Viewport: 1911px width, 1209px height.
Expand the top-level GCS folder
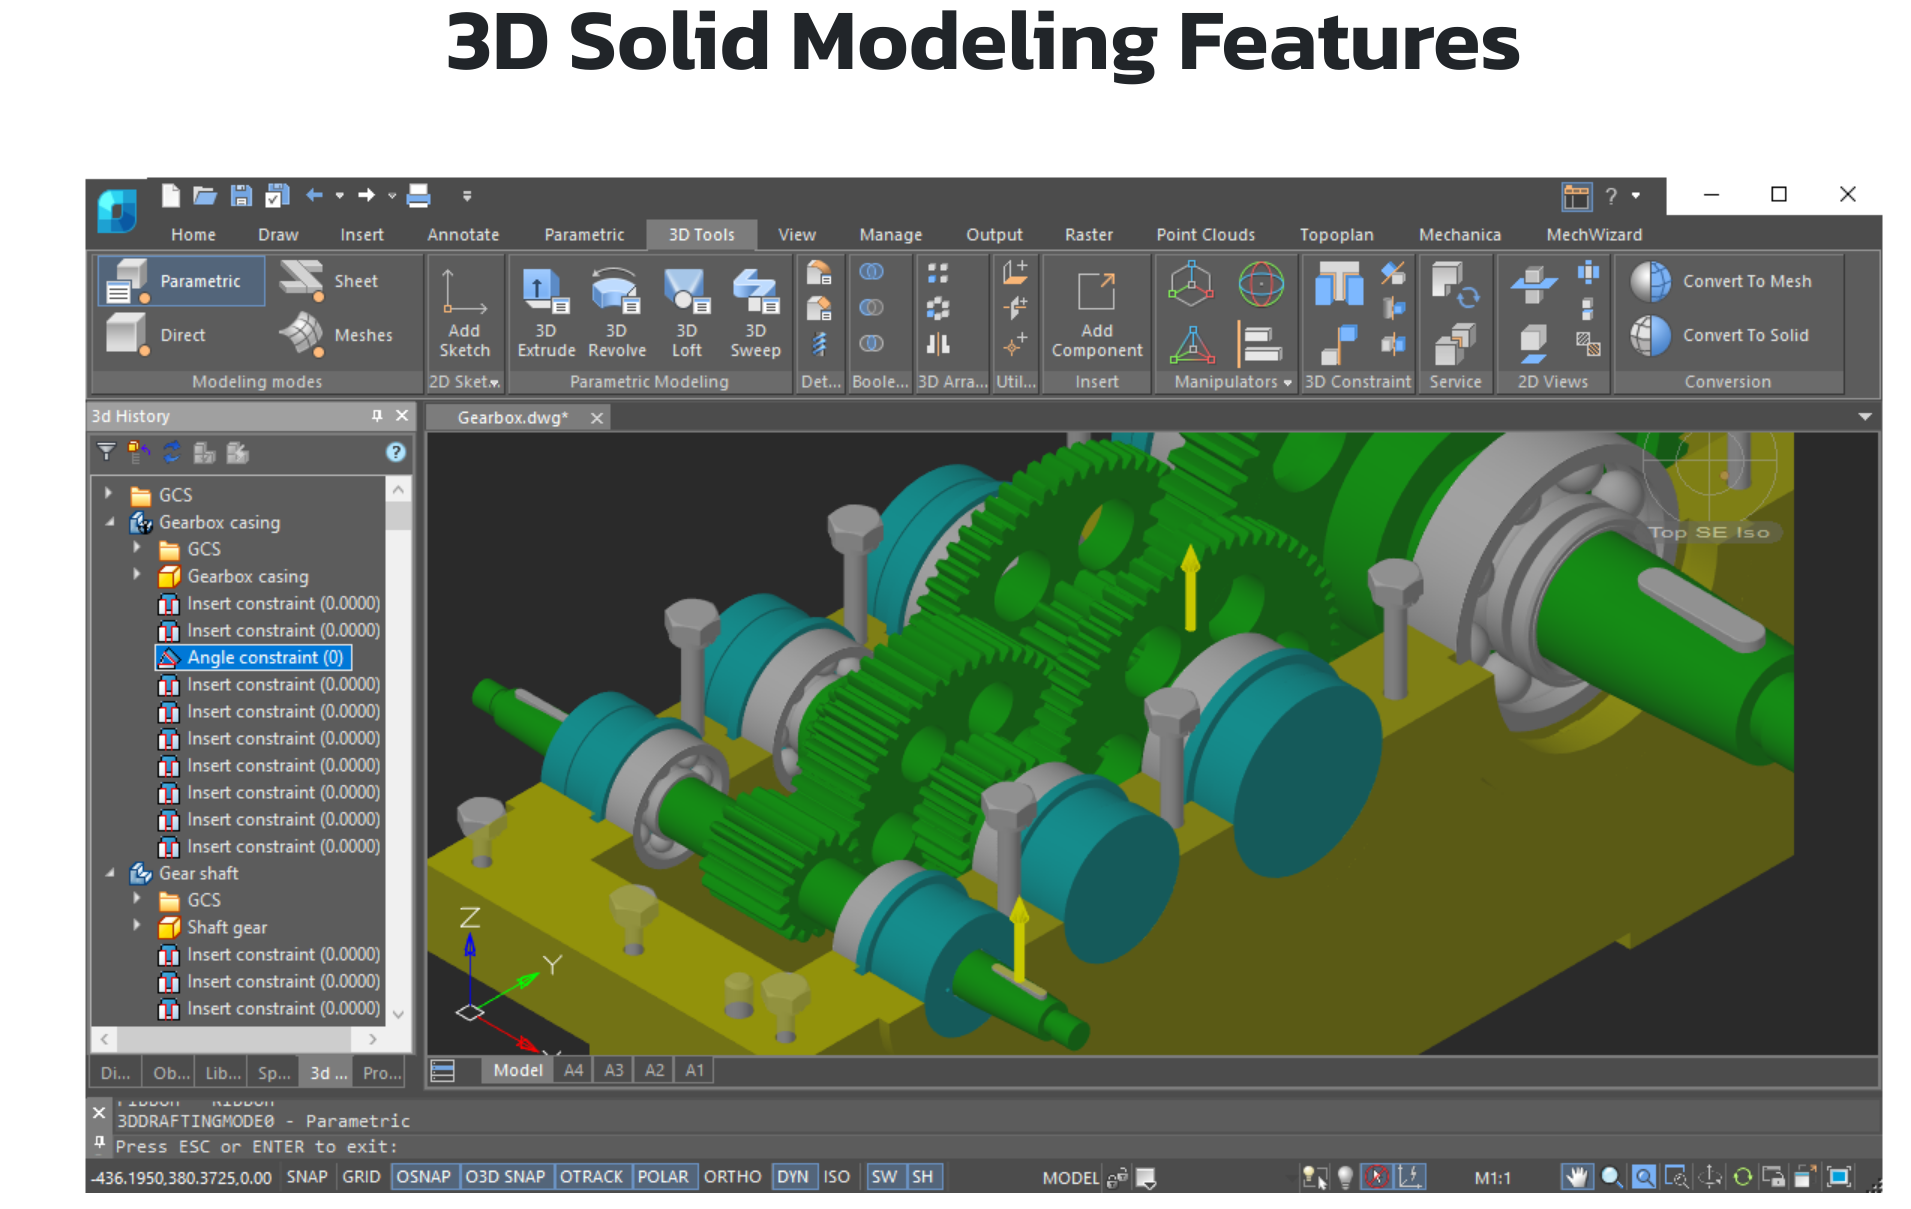(x=108, y=493)
